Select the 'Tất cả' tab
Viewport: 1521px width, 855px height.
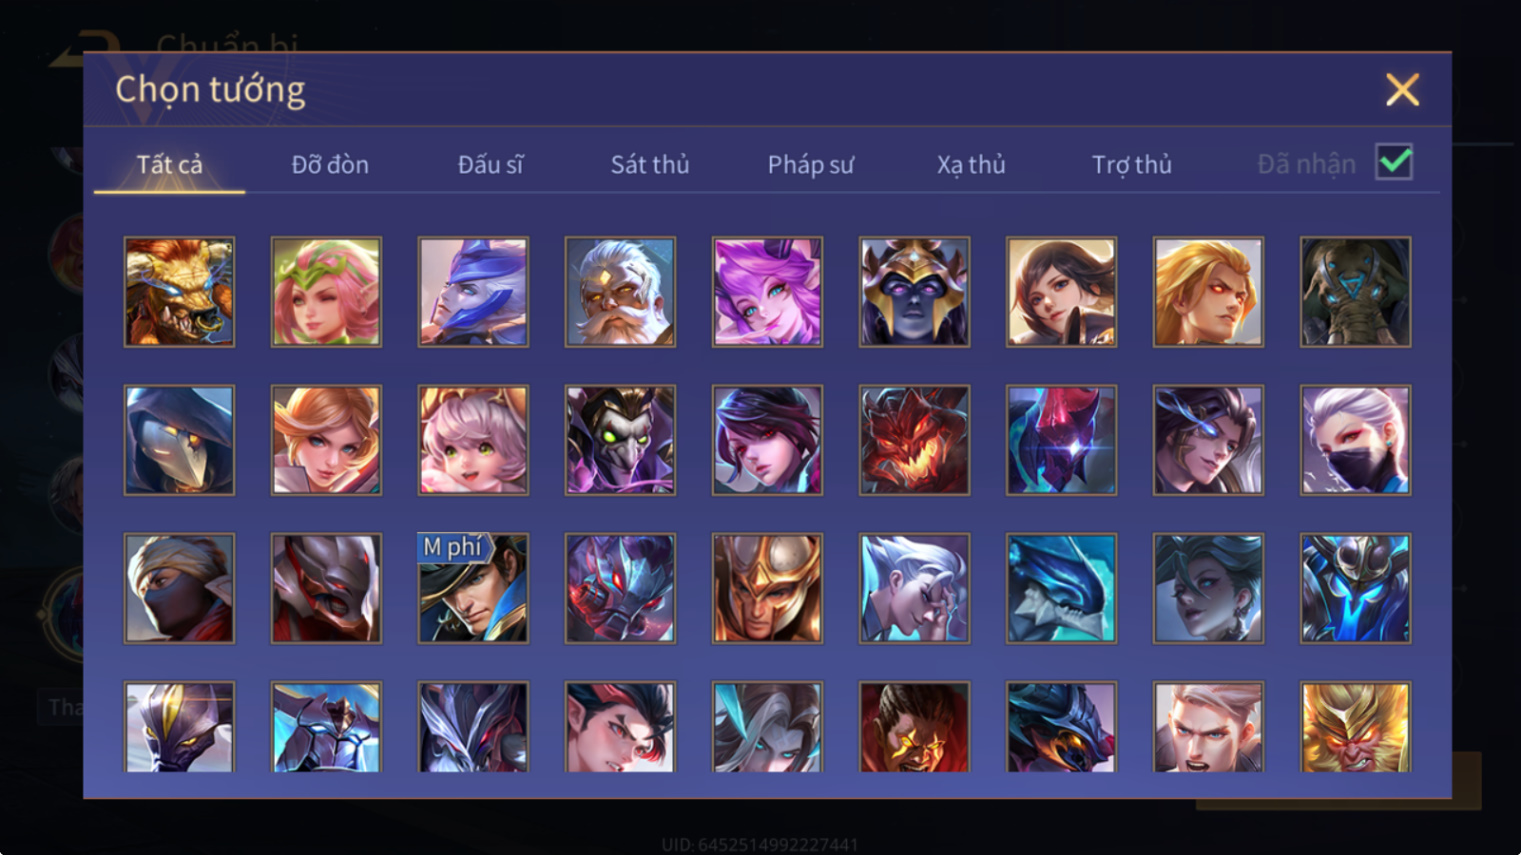(169, 164)
